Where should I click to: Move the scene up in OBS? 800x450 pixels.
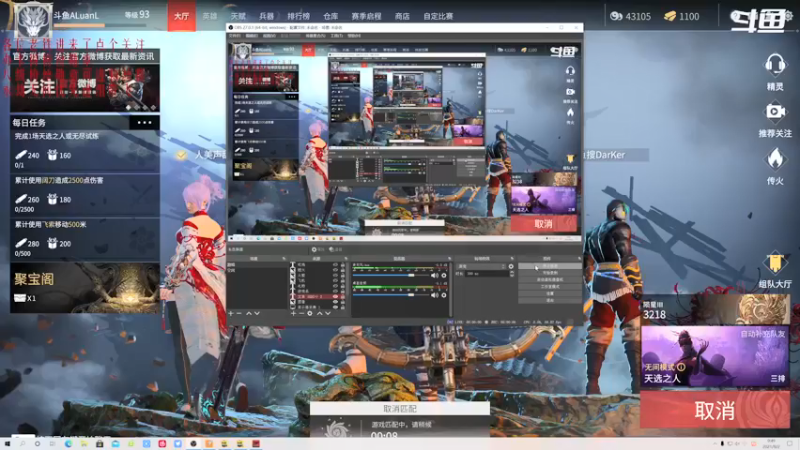[x=248, y=313]
